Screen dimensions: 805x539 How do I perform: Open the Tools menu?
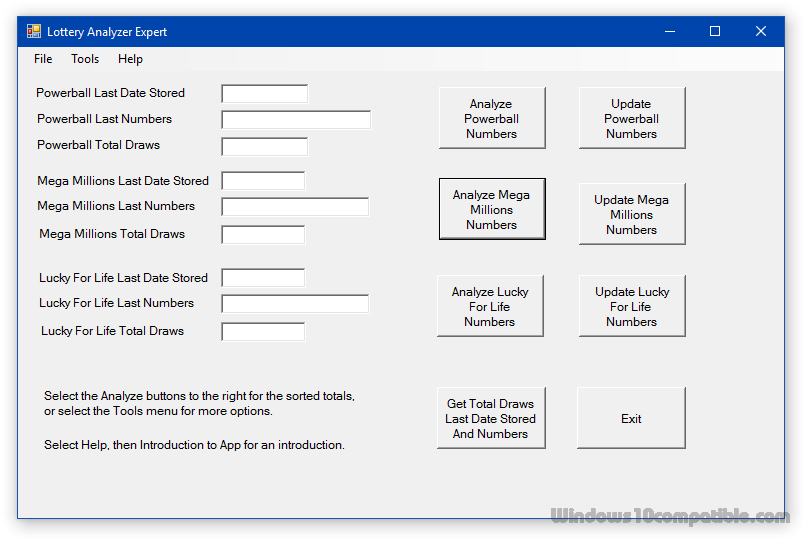pyautogui.click(x=85, y=59)
